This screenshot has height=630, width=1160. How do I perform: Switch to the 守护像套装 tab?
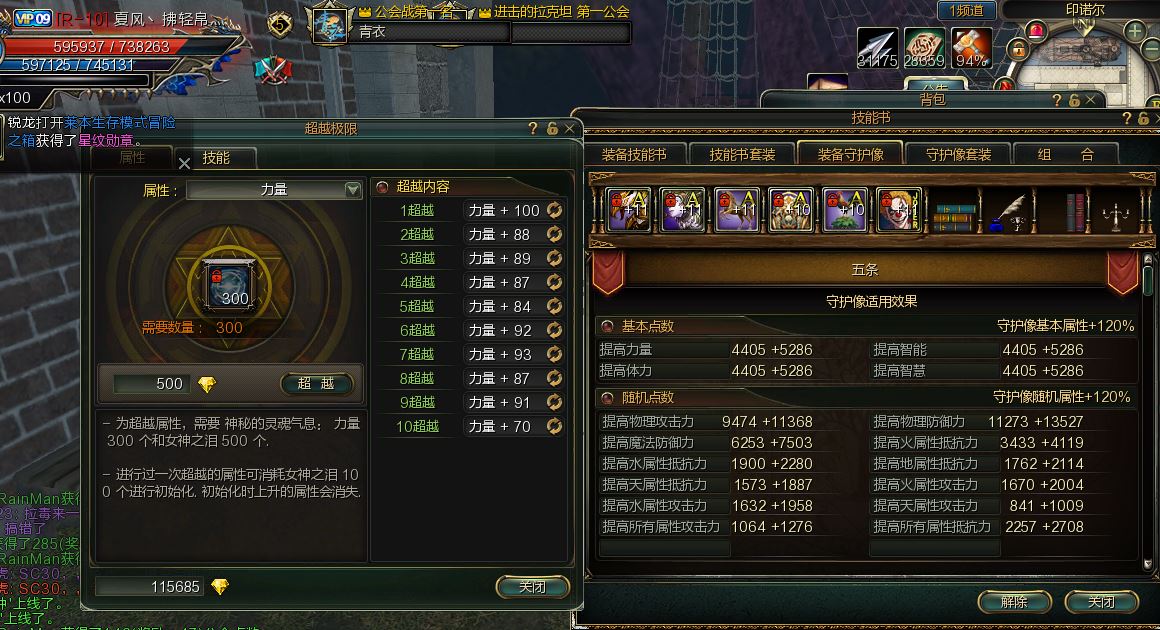pos(958,154)
